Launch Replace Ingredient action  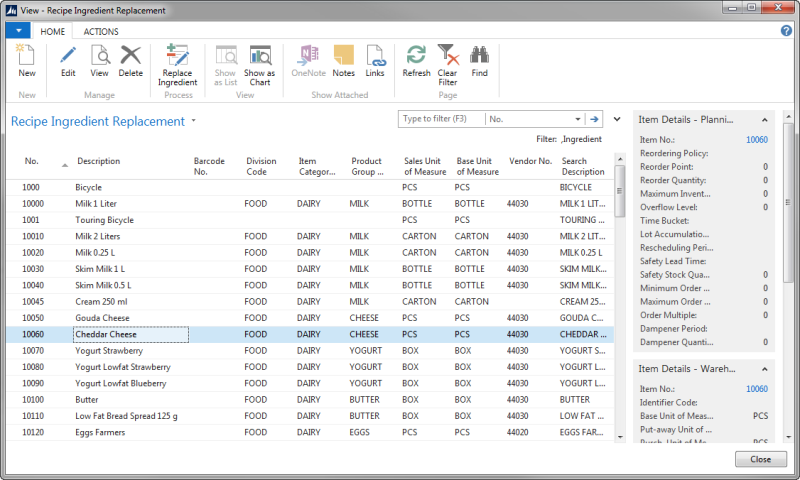click(x=178, y=64)
